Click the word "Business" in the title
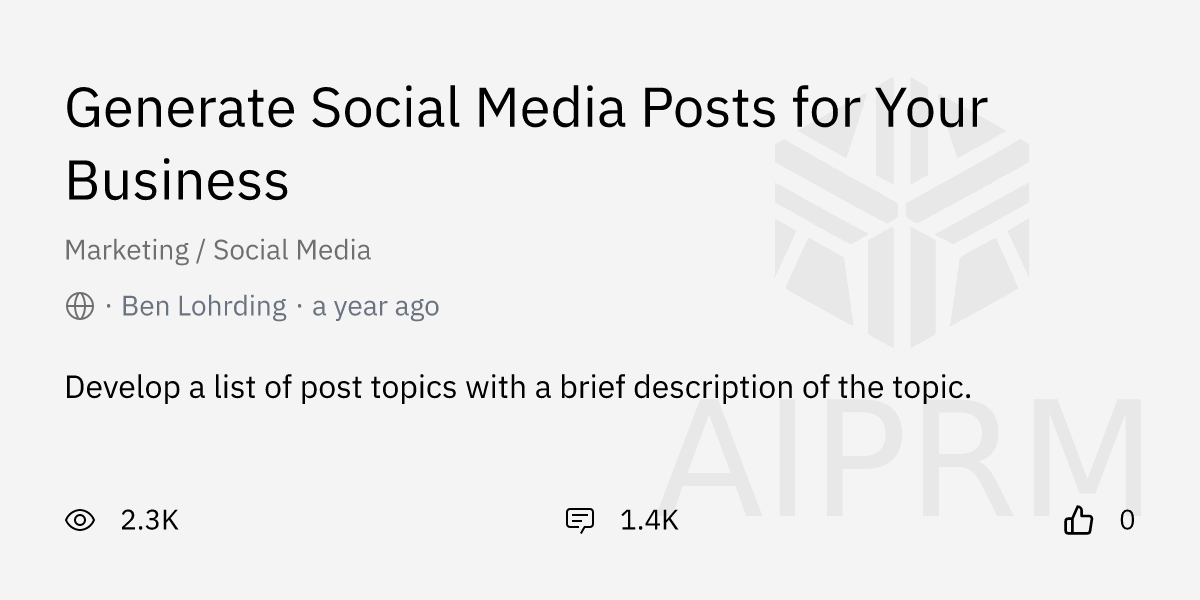The image size is (1200, 600). [x=177, y=180]
